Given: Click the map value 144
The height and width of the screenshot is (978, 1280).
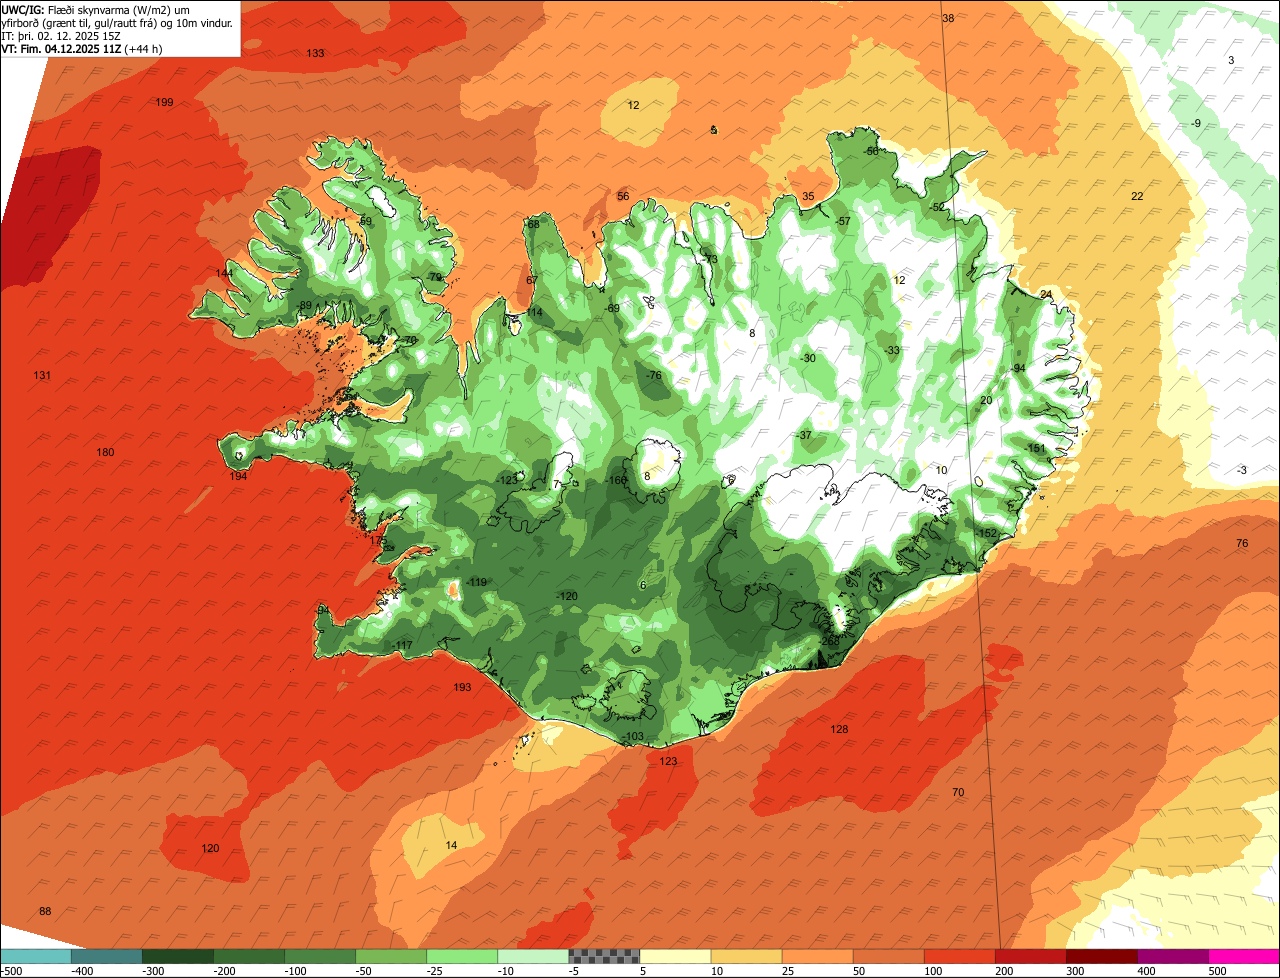Looking at the screenshot, I should pos(224,273).
